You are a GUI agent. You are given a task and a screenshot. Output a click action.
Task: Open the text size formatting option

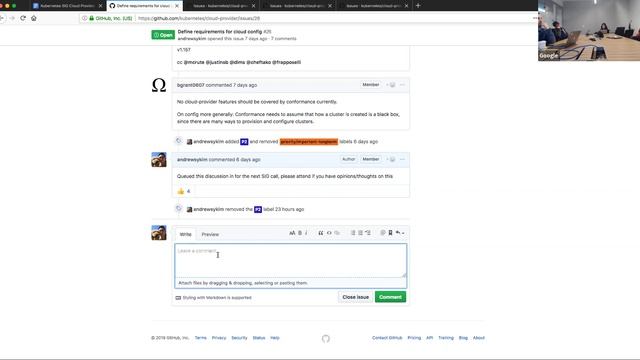coord(292,233)
